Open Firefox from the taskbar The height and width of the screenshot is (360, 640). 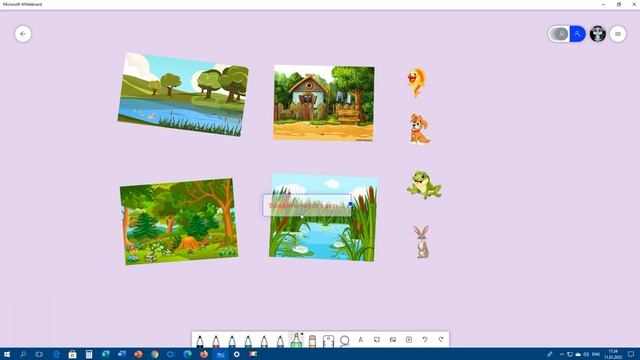point(204,354)
